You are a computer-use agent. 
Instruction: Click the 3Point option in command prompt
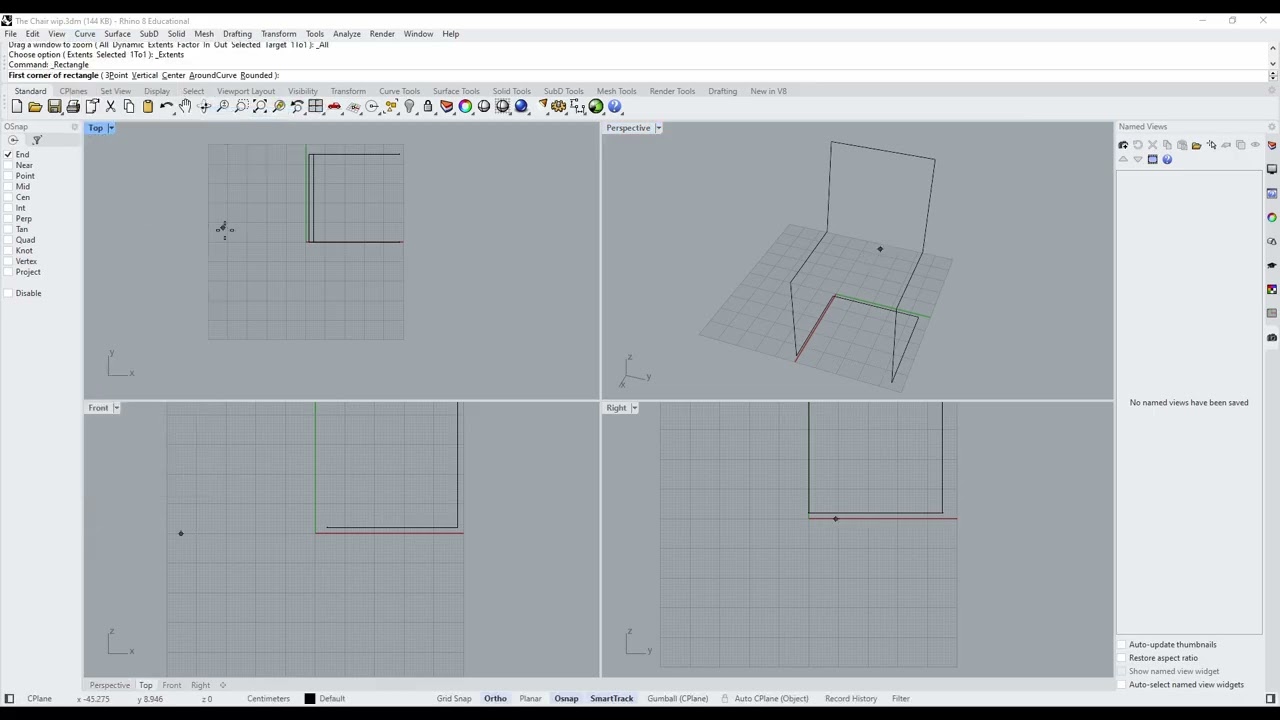coord(116,75)
